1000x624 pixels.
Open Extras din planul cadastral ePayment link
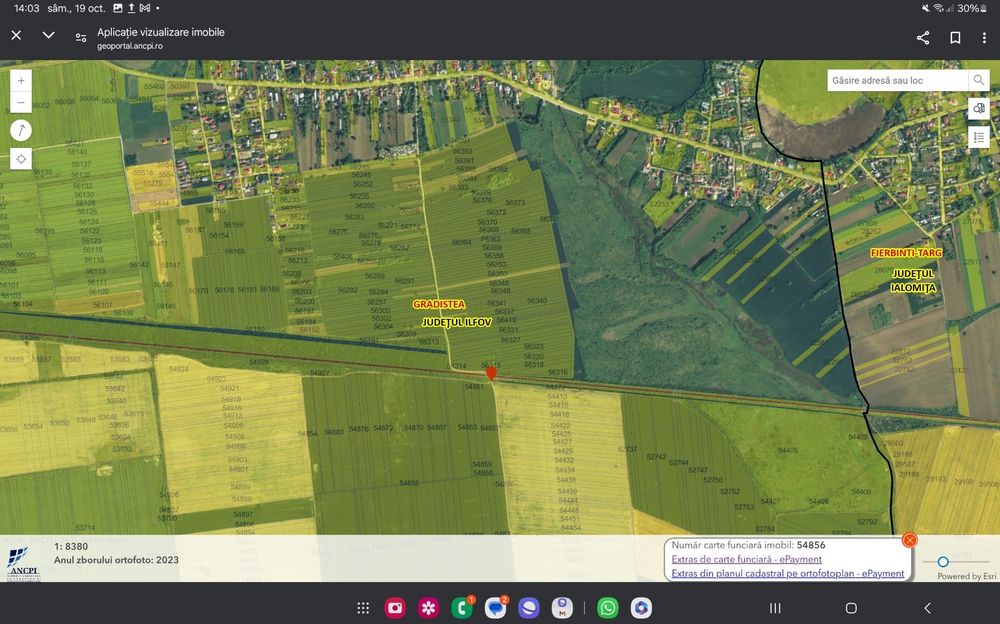787,573
